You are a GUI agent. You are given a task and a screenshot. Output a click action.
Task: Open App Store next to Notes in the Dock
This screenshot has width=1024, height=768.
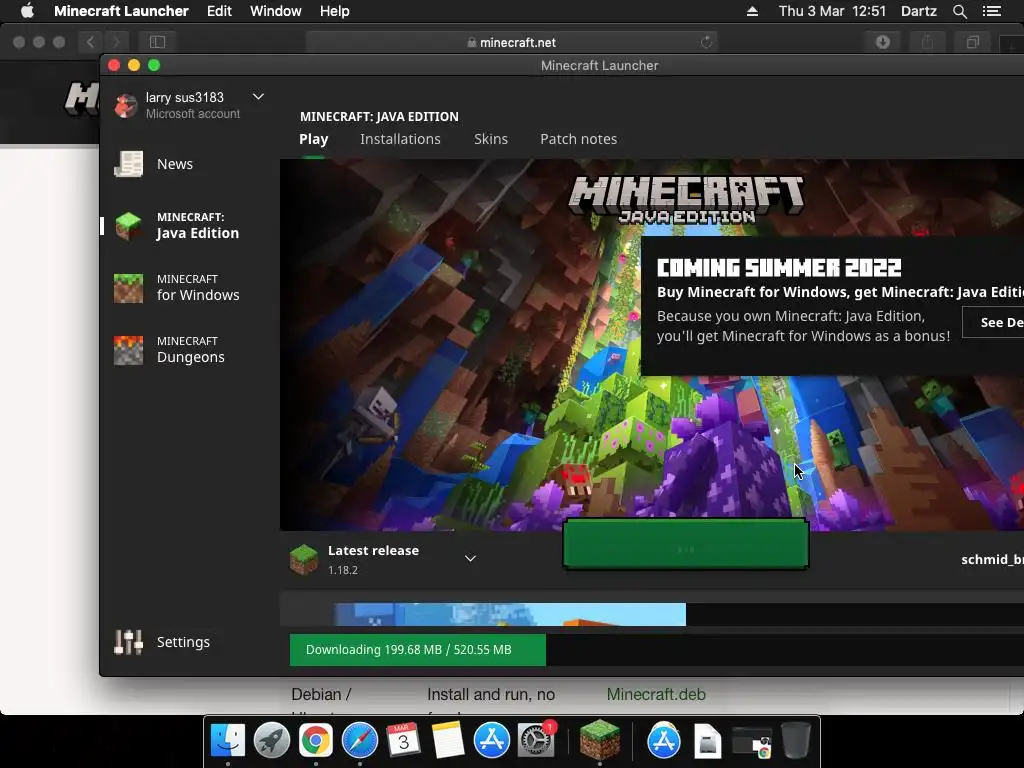(492, 741)
